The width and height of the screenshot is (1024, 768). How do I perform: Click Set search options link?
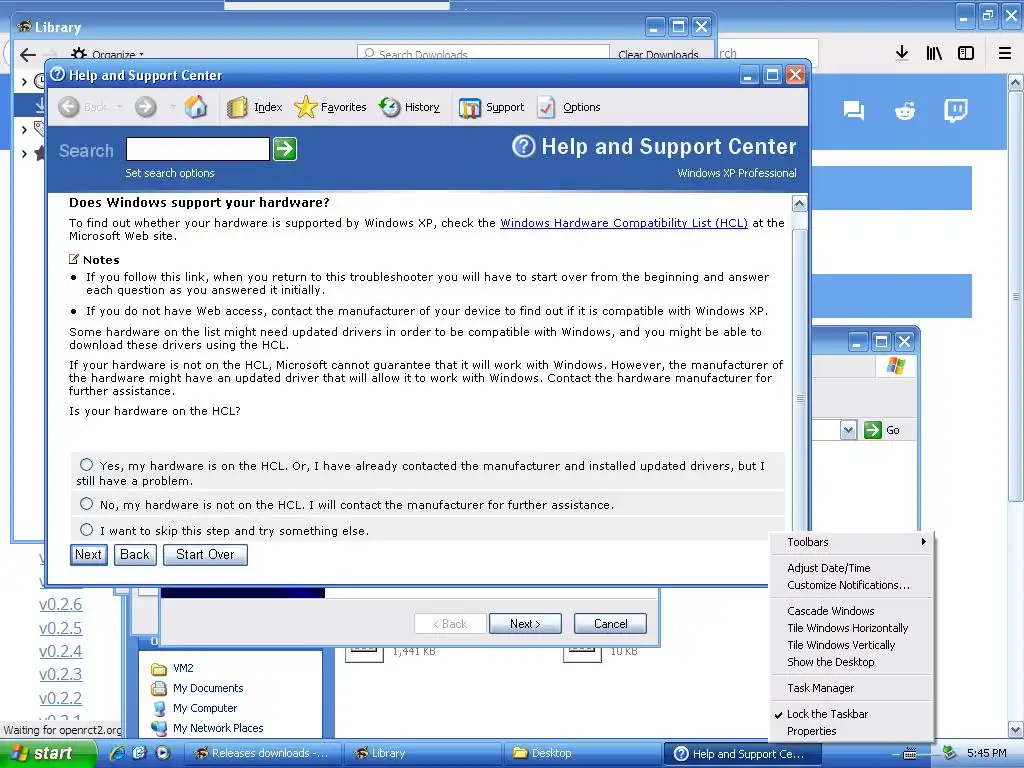(x=170, y=173)
